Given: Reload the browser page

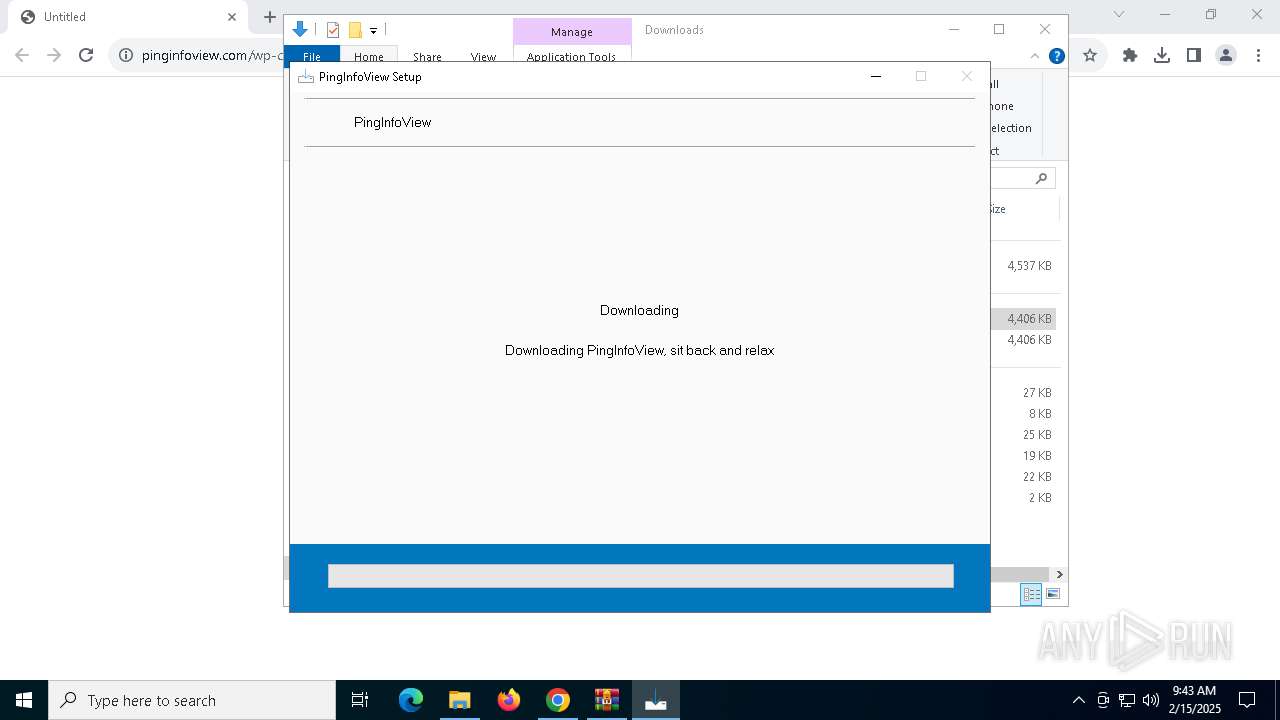Looking at the screenshot, I should click(x=86, y=55).
